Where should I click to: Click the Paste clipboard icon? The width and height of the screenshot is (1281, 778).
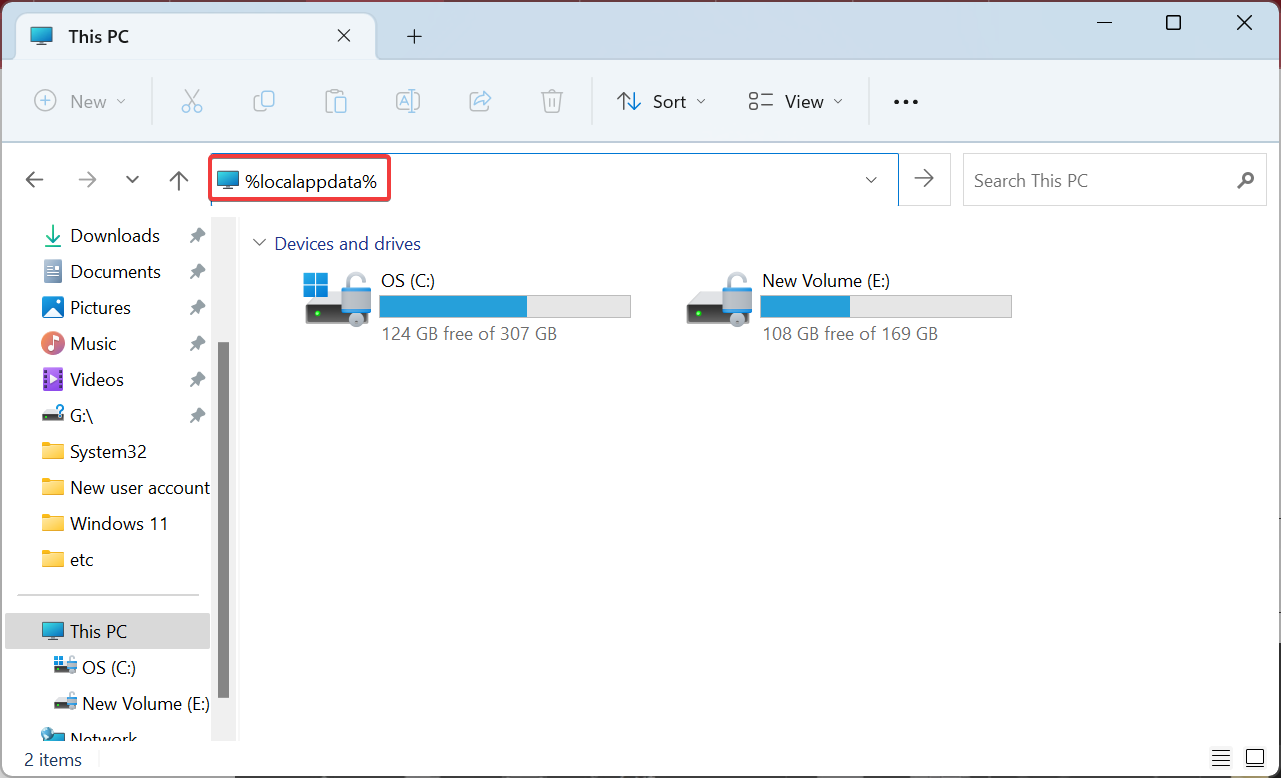coord(336,101)
